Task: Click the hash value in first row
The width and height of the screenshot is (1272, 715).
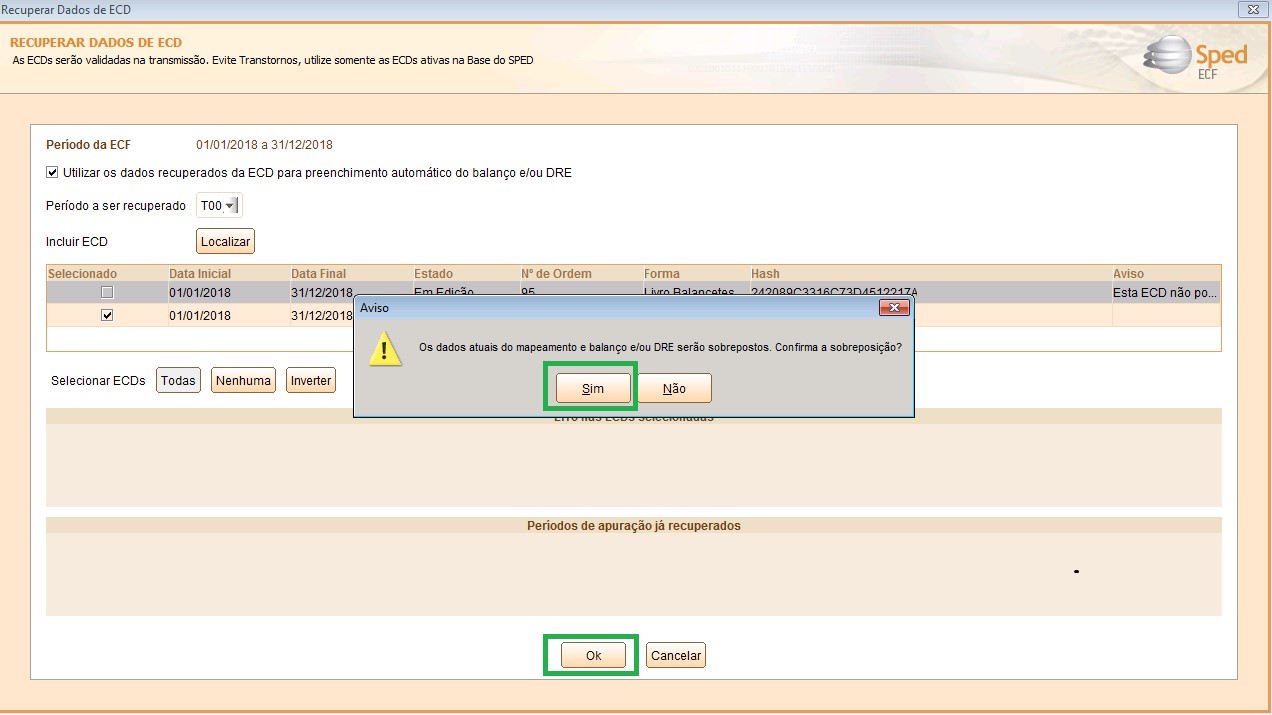Action: click(x=835, y=293)
